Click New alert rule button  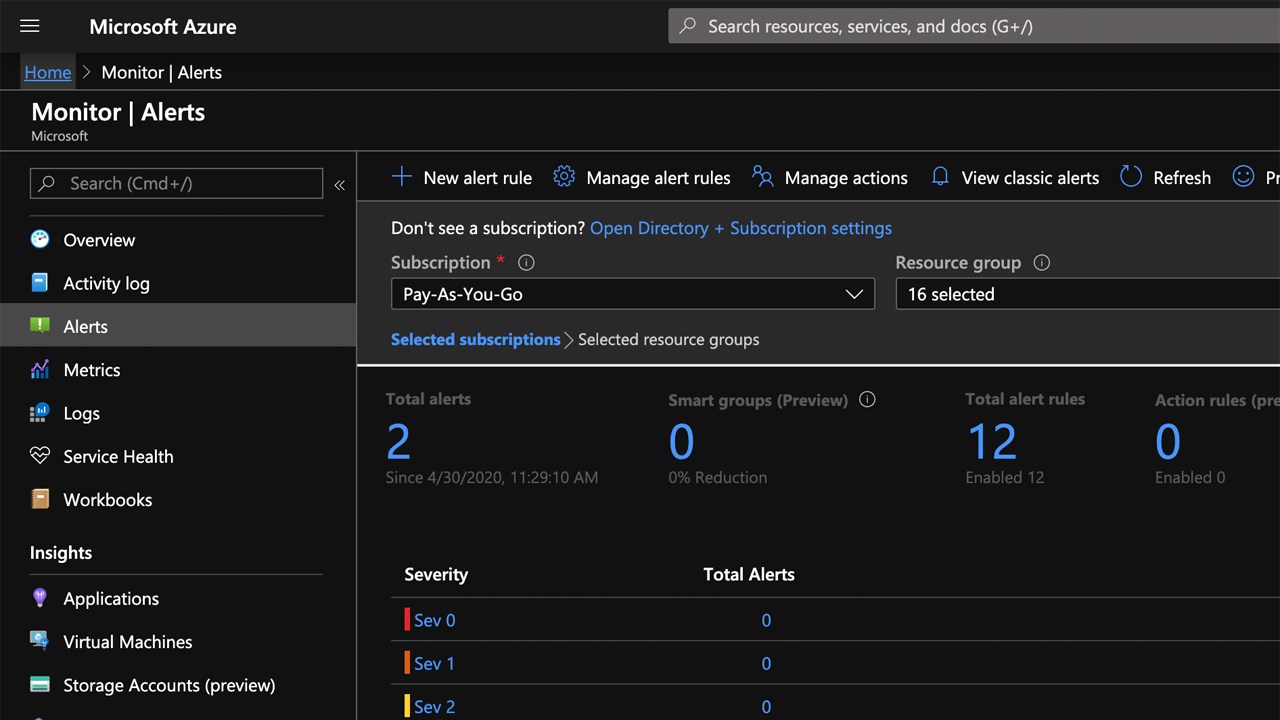462,177
